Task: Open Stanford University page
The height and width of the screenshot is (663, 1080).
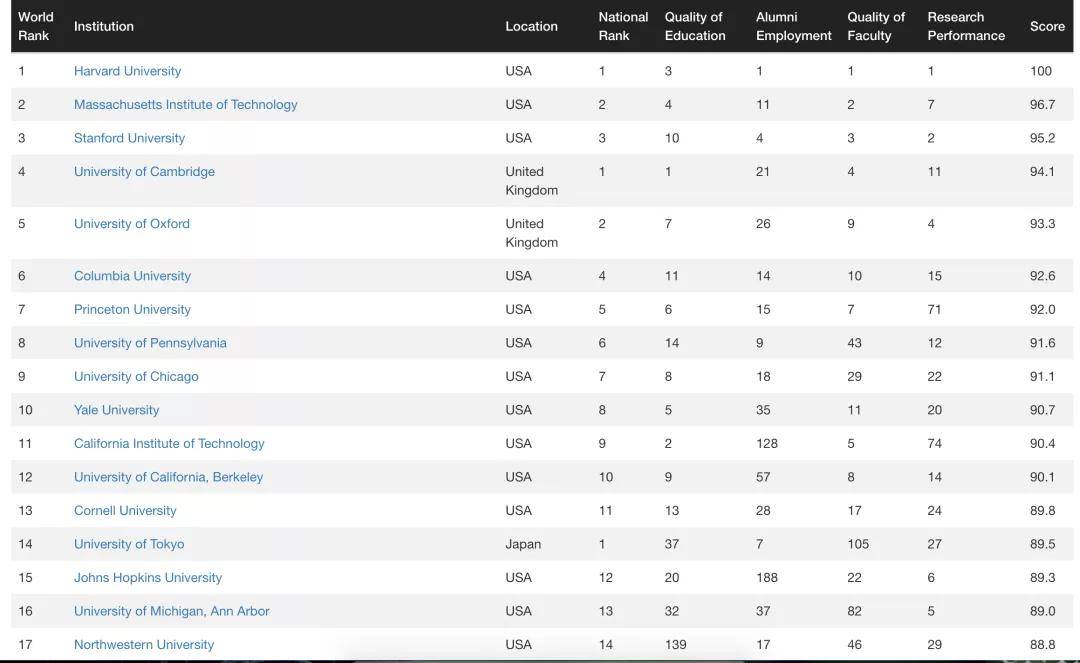Action: point(129,138)
